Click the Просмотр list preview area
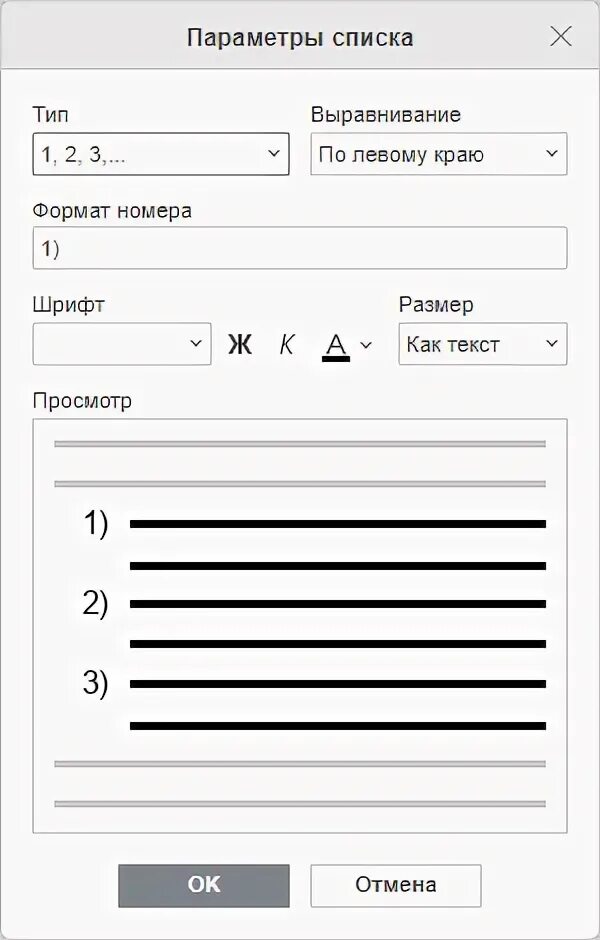Screen dimensions: 600x940 [300, 626]
